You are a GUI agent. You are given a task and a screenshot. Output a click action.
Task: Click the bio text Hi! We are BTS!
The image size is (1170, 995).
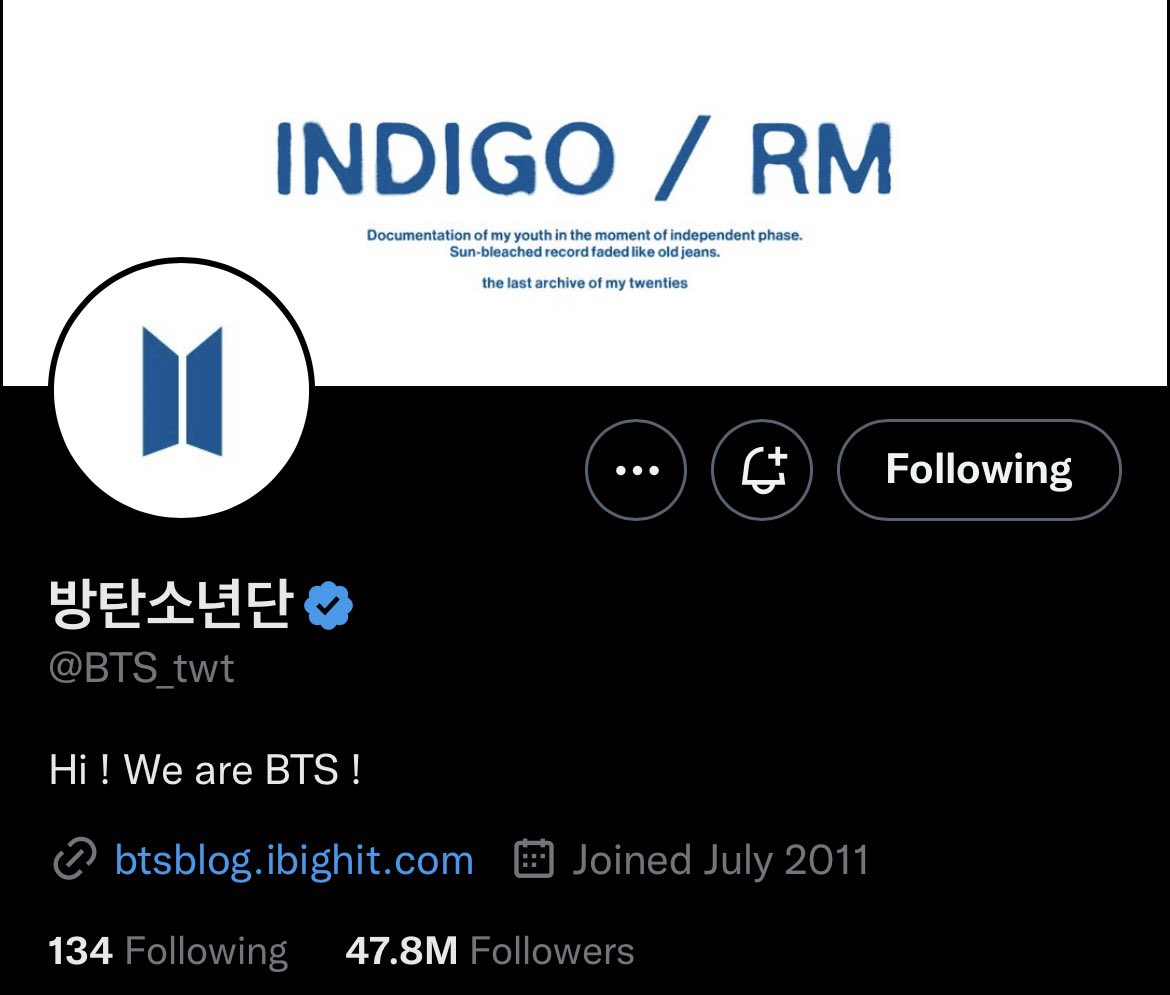(205, 770)
